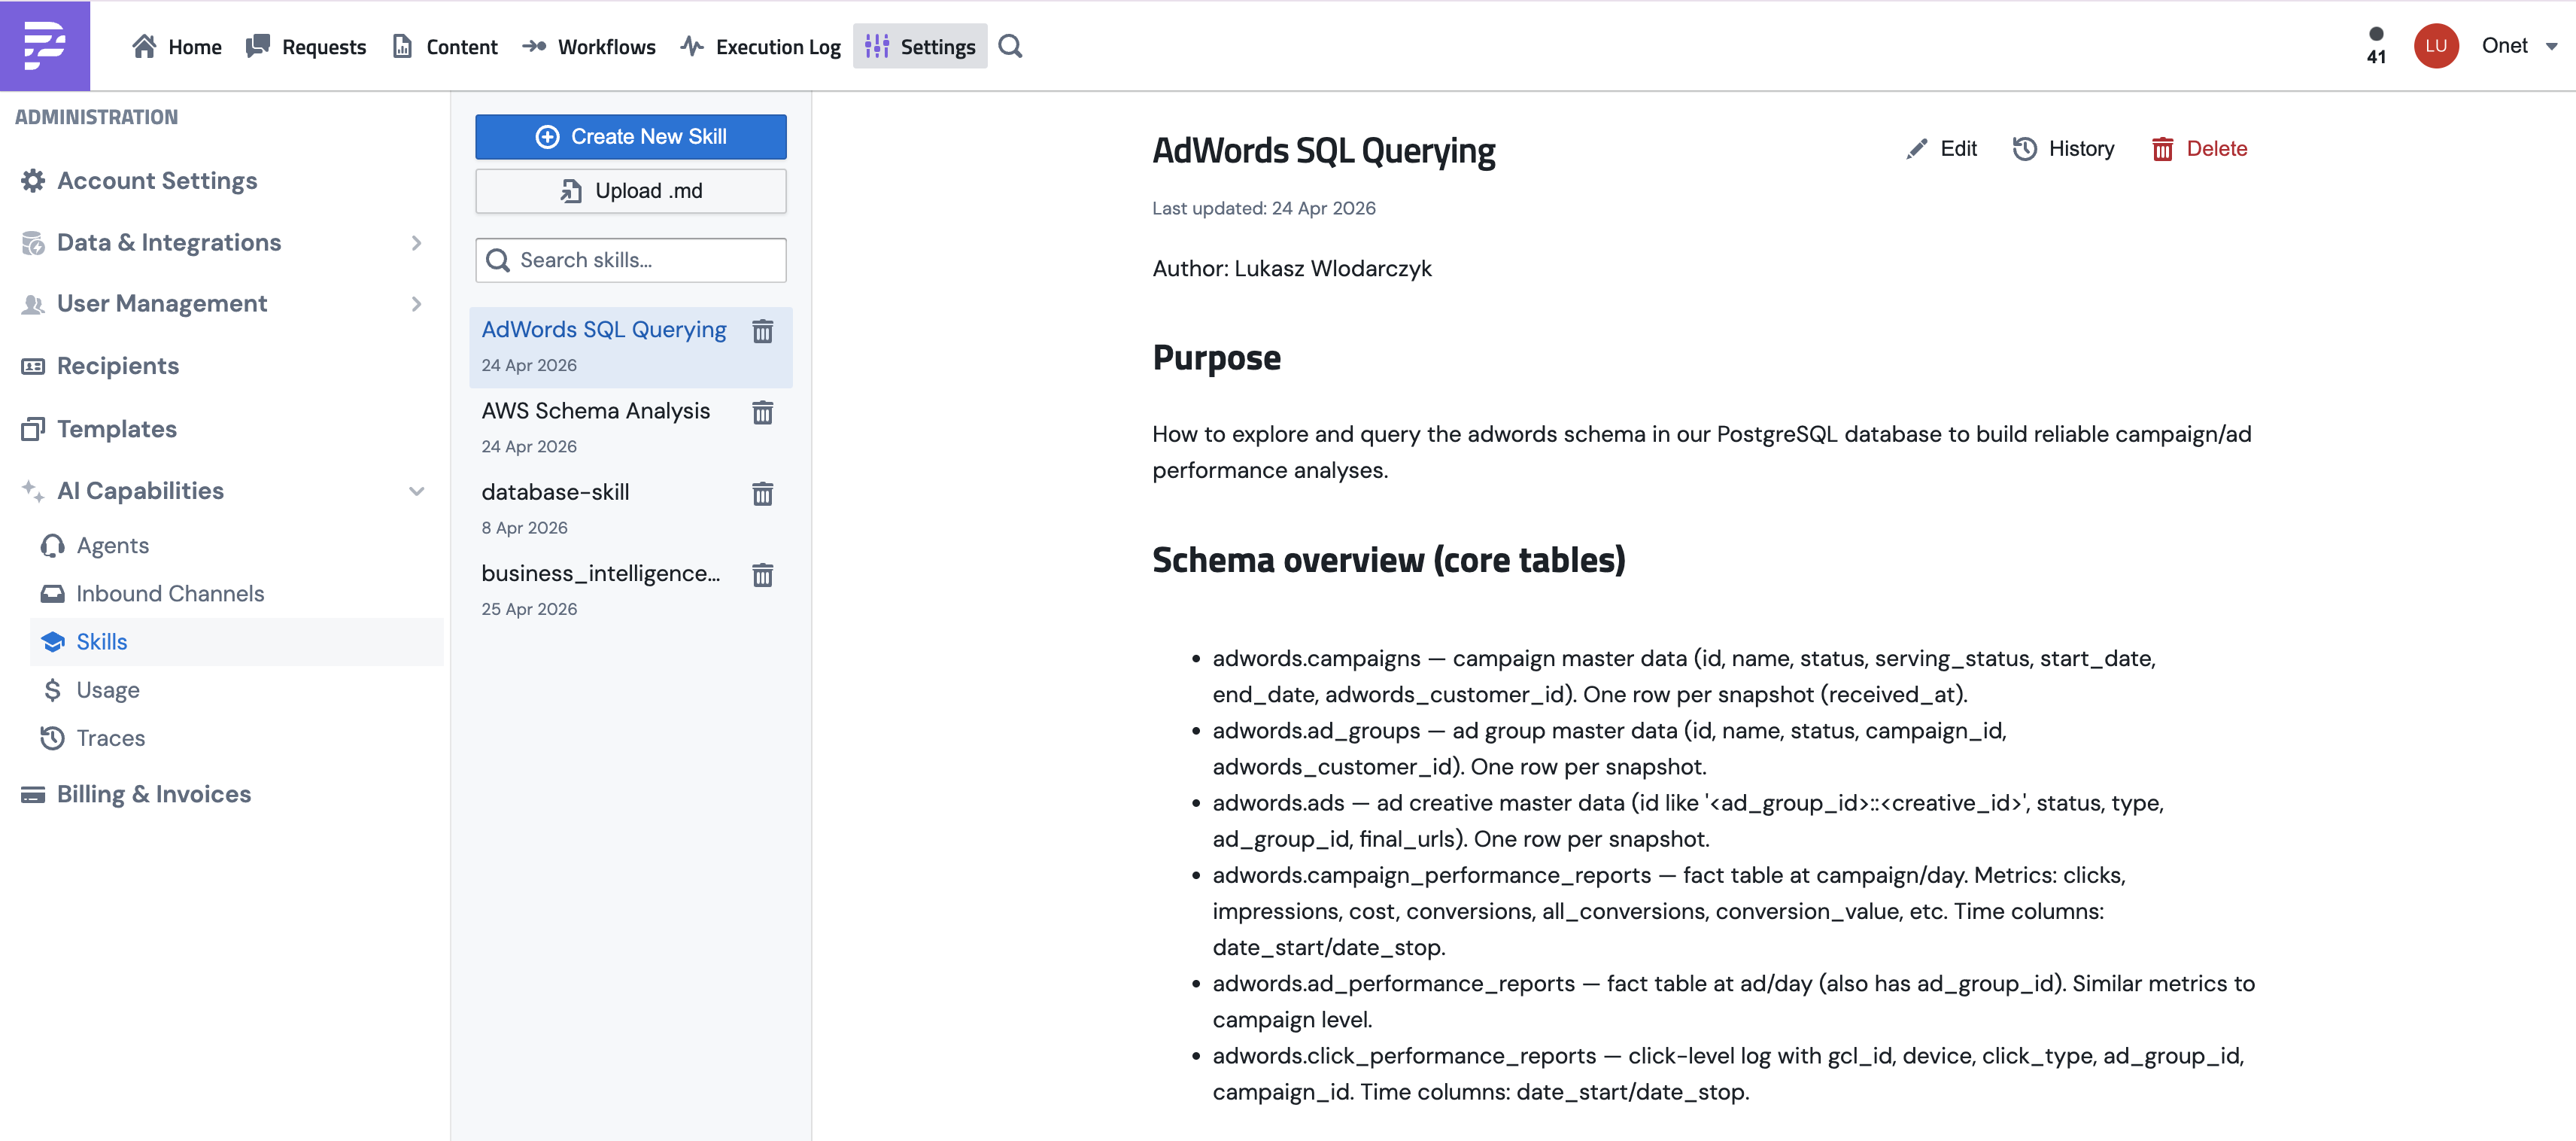Image resolution: width=2576 pixels, height=1141 pixels.
Task: Open the search magnifier in top navigation
Action: (x=1010, y=46)
